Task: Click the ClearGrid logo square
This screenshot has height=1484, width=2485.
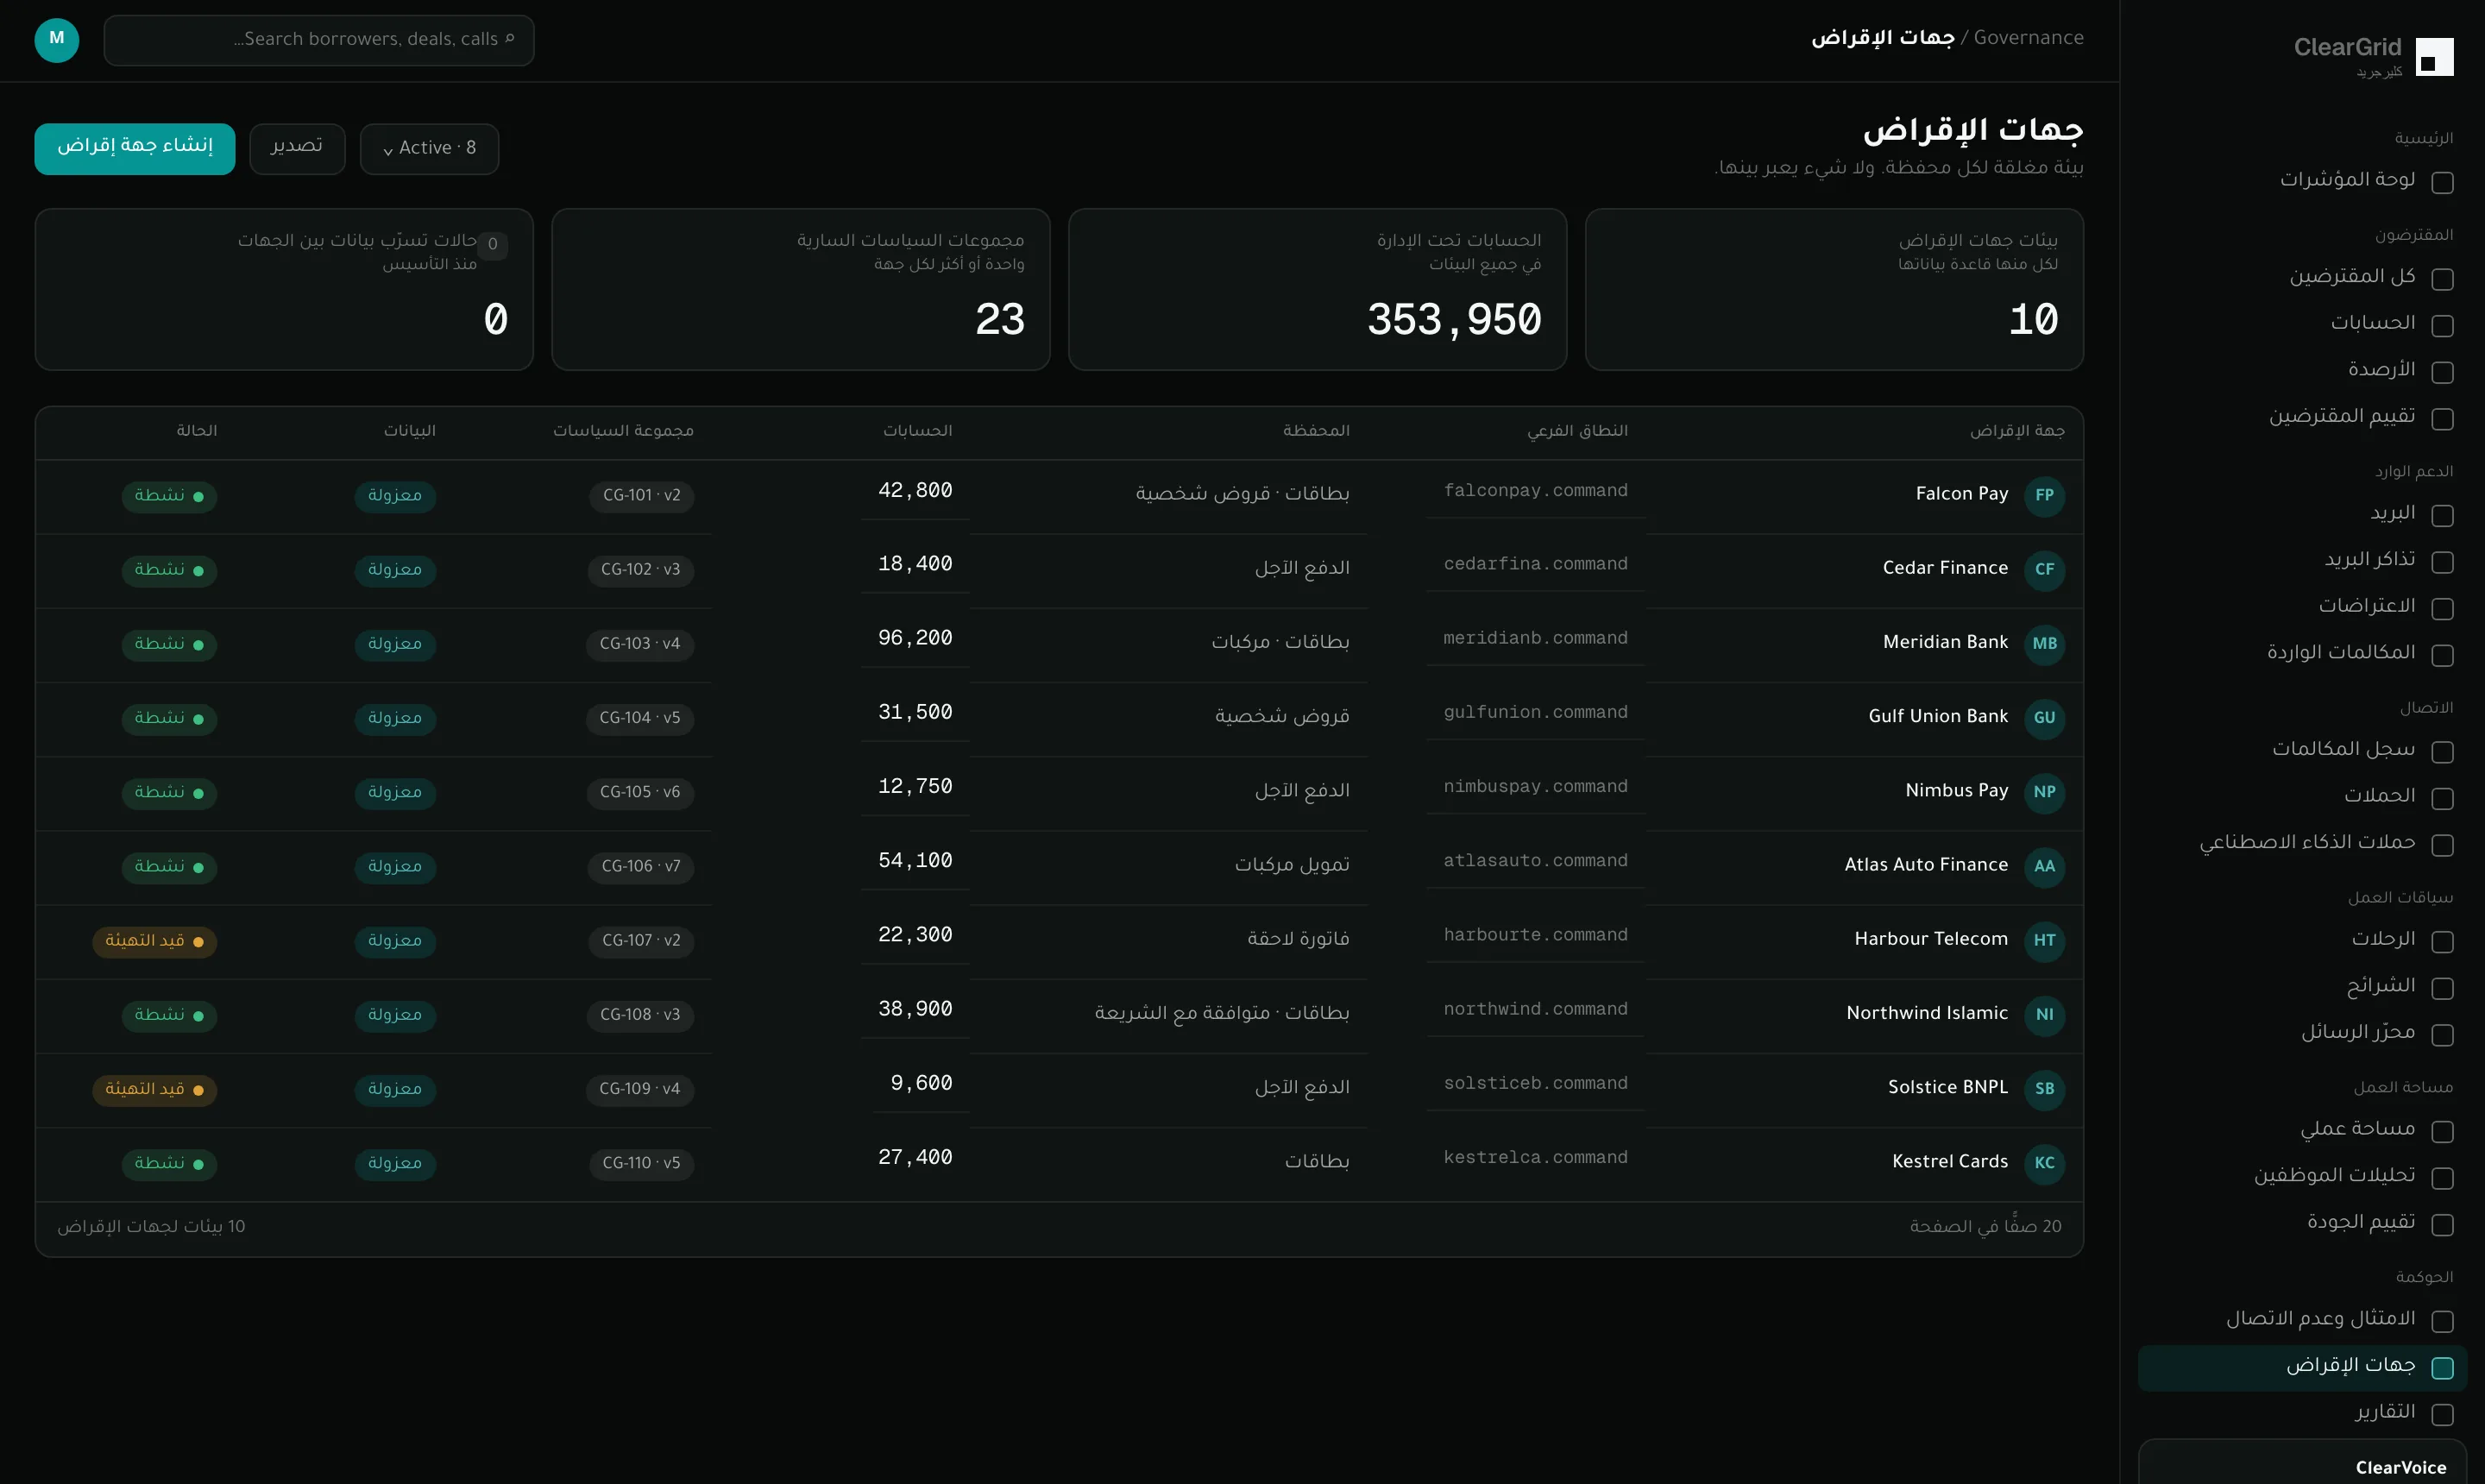Action: pyautogui.click(x=2434, y=57)
